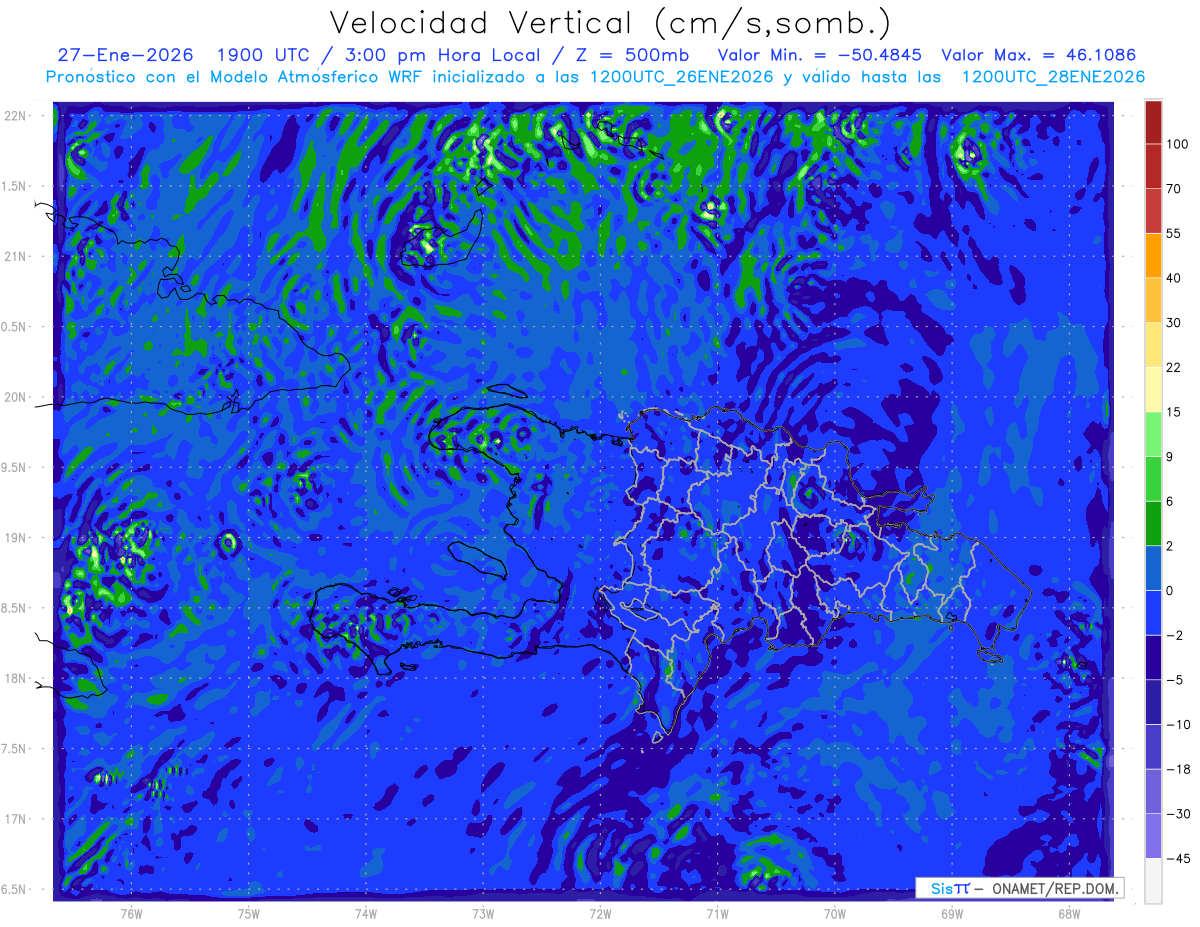Click the colorbar label '9'
The image size is (1200, 927).
[x=1170, y=457]
